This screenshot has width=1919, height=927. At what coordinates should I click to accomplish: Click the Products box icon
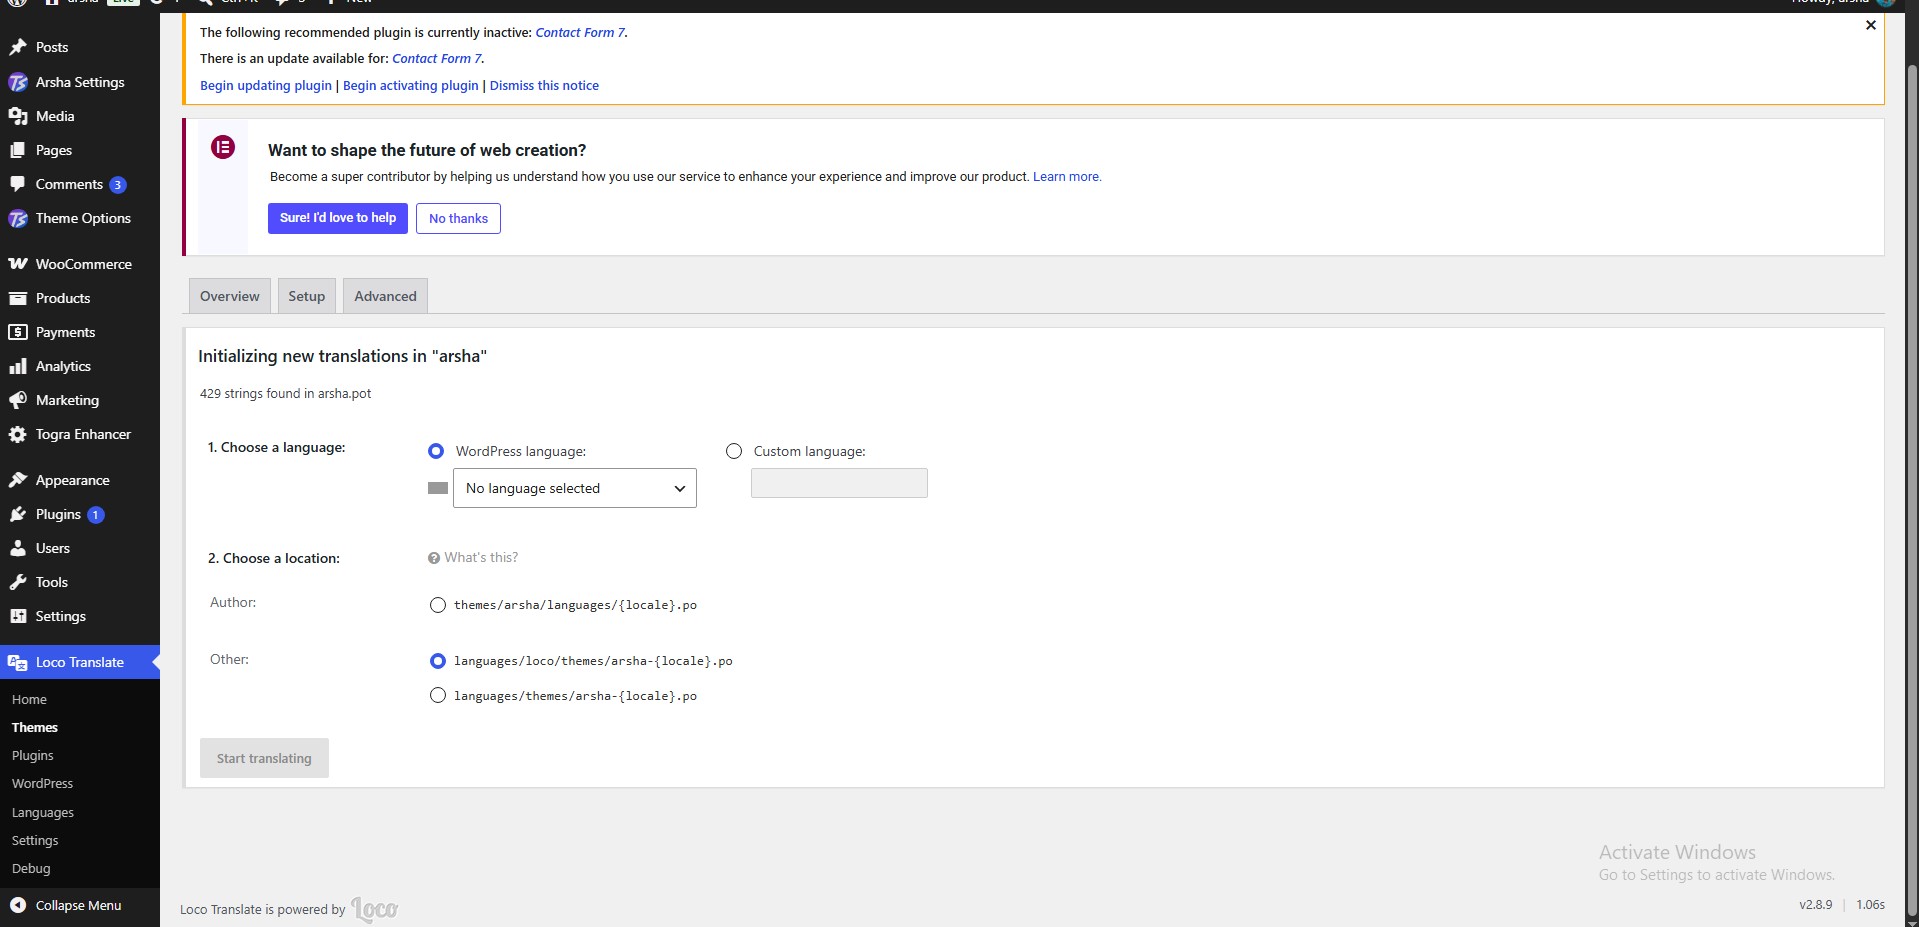click(18, 298)
